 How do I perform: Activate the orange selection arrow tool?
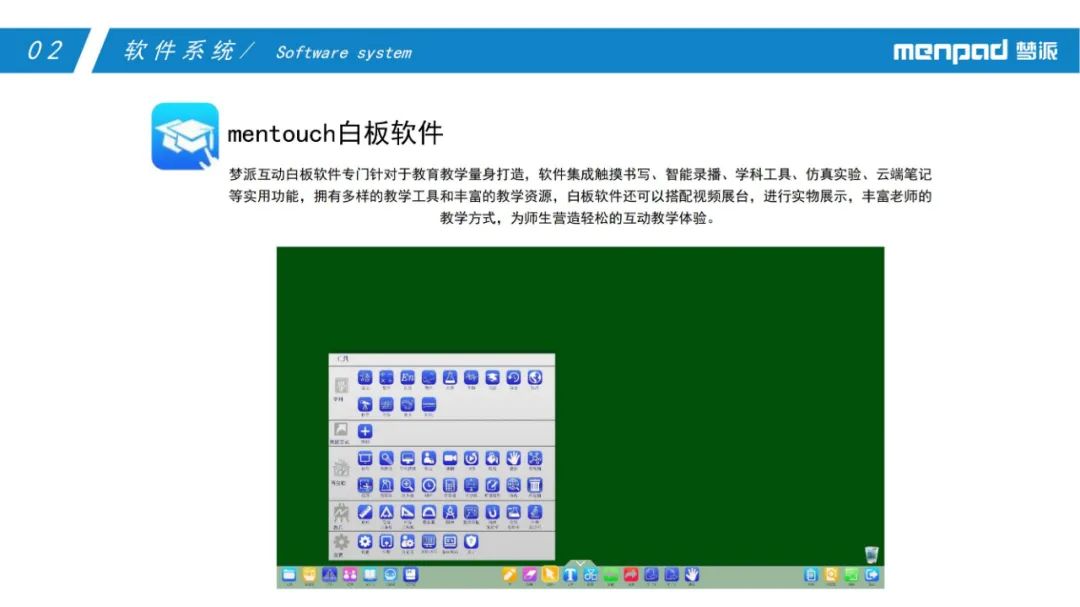point(550,575)
